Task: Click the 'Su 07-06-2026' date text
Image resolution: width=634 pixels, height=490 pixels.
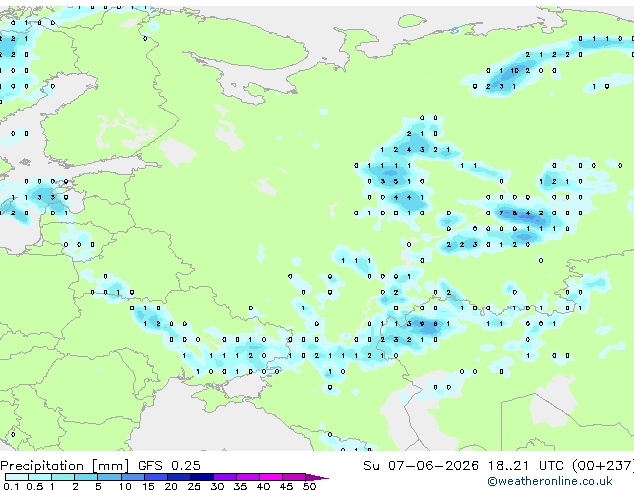Action: 421,466
